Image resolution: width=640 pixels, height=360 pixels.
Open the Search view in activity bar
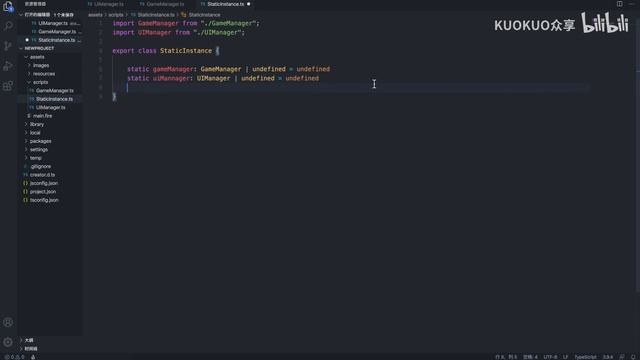tap(8, 26)
